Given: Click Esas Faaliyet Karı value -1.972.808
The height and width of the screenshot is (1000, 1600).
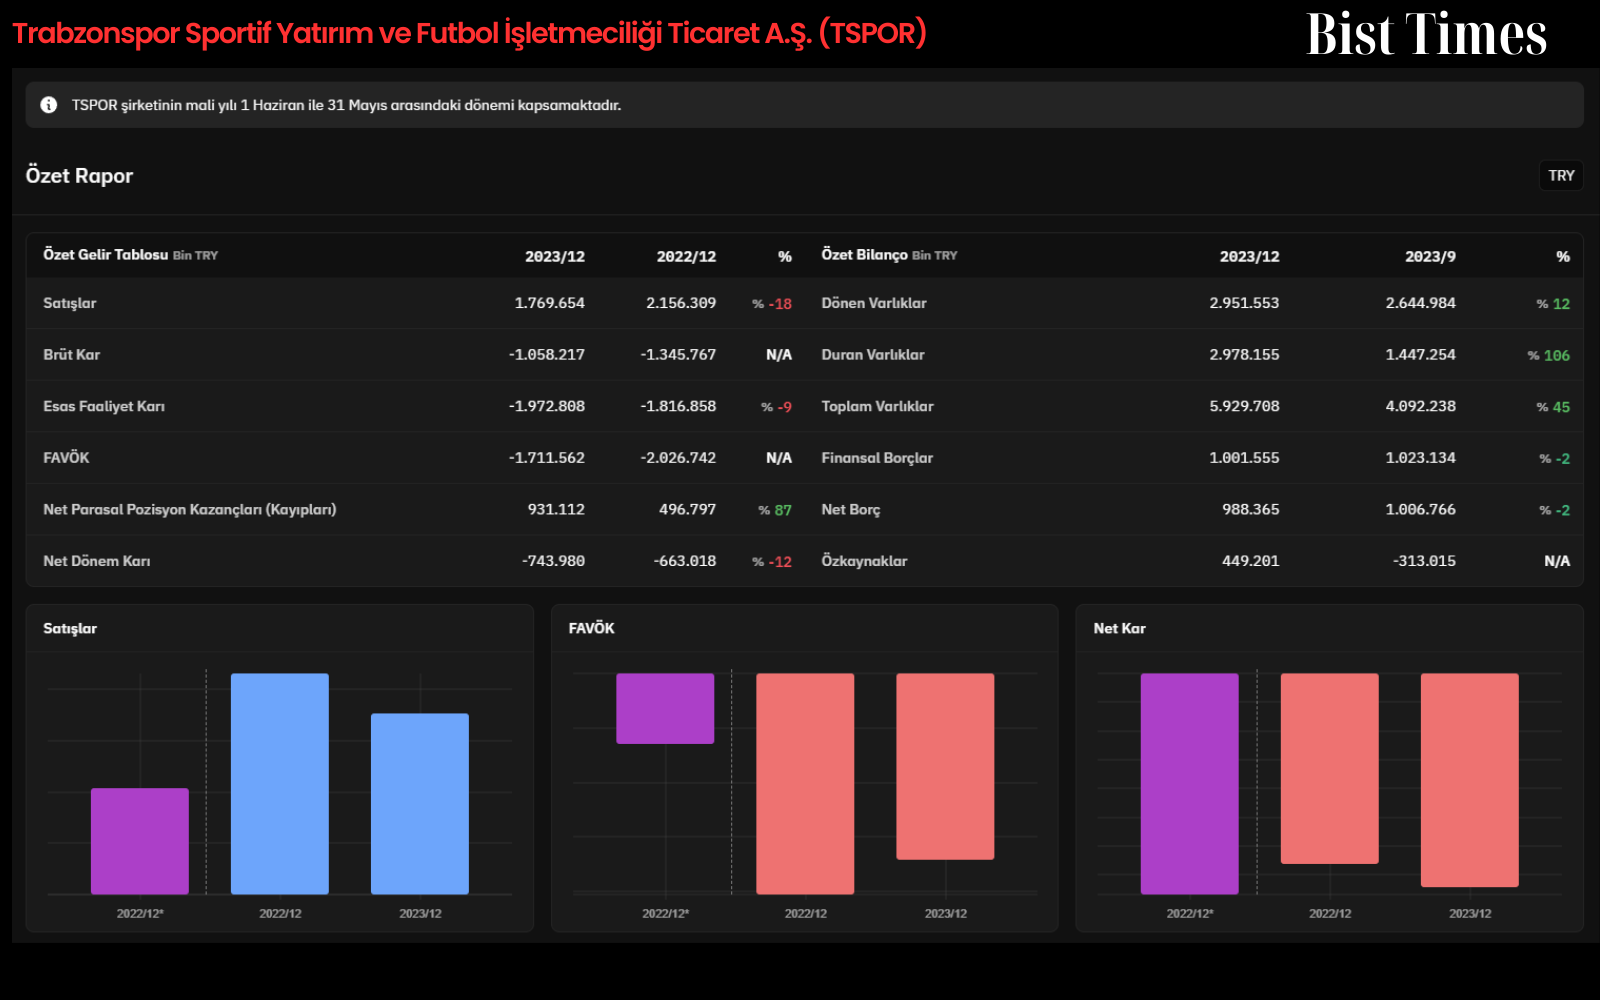Looking at the screenshot, I should [546, 406].
